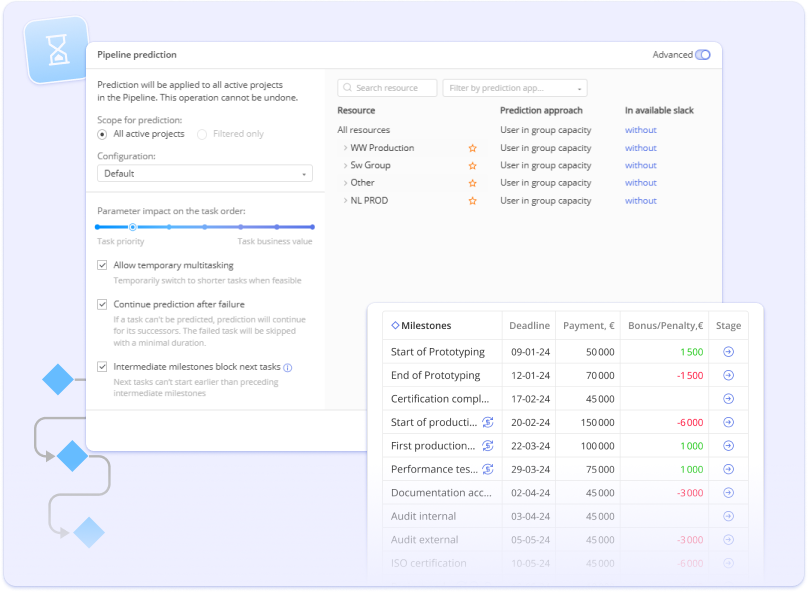The width and height of the screenshot is (808, 592).
Task: Click the selected handle on parameter impact slider
Action: [x=132, y=227]
